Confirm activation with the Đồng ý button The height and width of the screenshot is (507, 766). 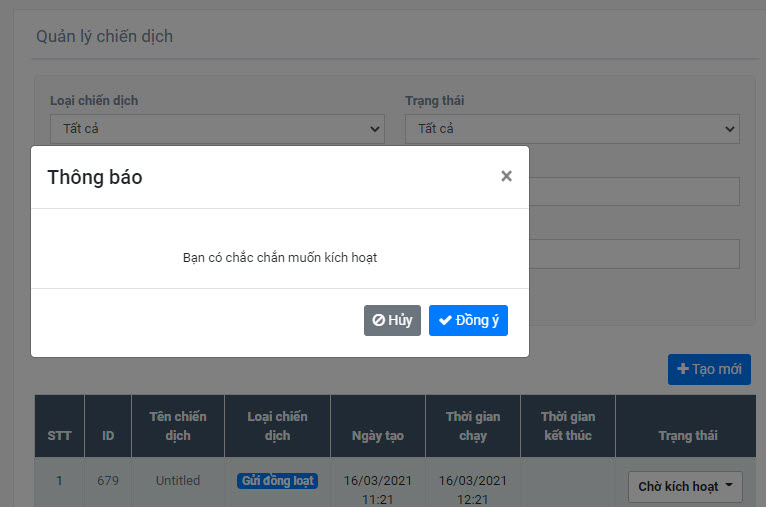coord(468,320)
